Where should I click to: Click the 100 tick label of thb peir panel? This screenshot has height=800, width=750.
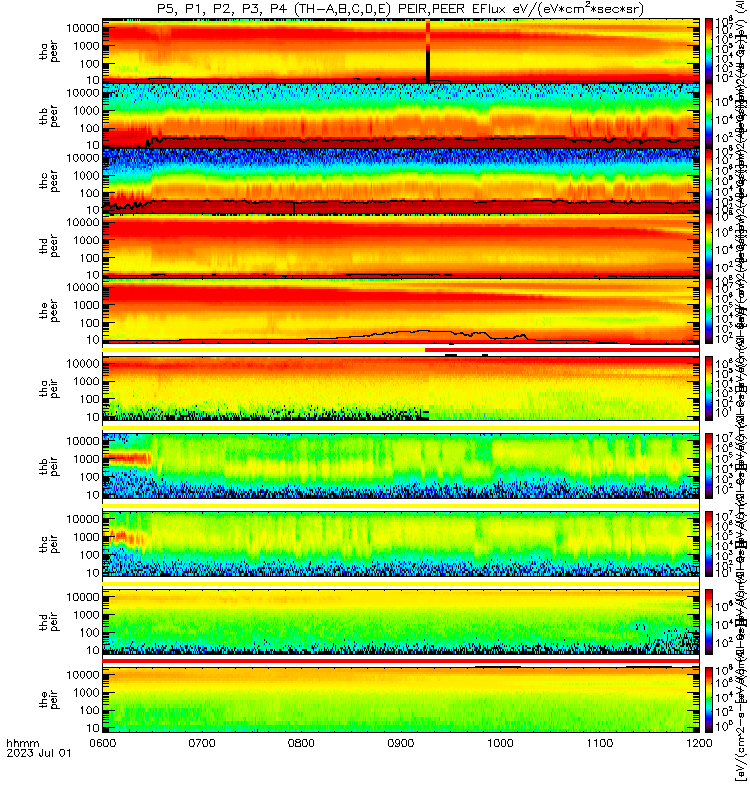(90, 477)
